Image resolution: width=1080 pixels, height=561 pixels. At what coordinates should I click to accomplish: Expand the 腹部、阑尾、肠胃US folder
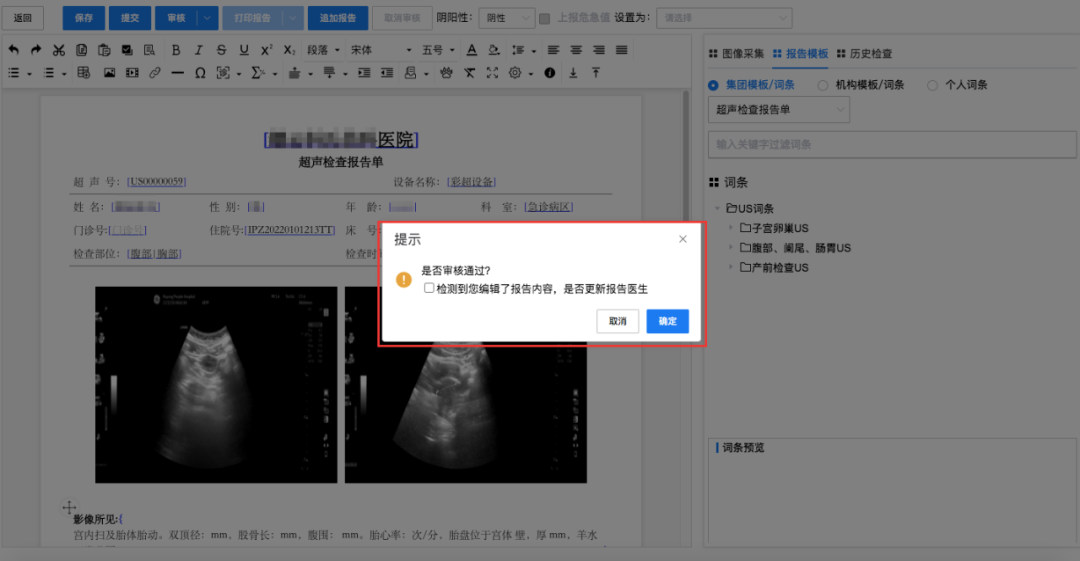(731, 247)
